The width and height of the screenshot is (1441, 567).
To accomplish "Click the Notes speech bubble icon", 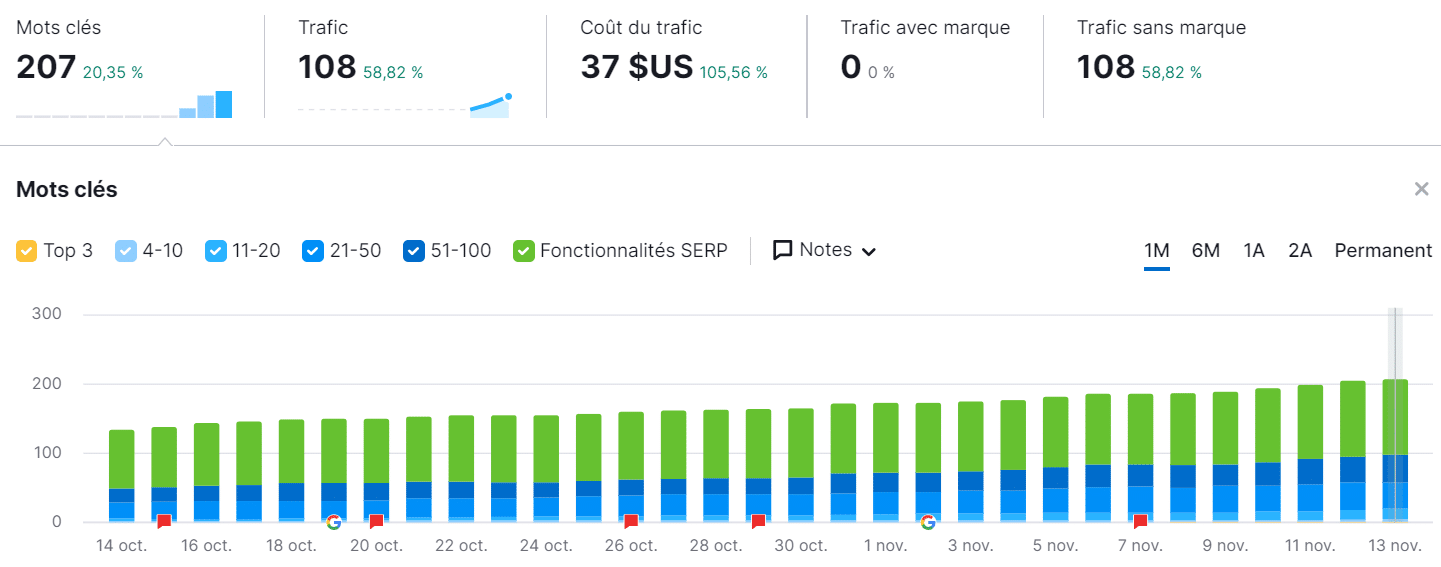I will tap(783, 250).
